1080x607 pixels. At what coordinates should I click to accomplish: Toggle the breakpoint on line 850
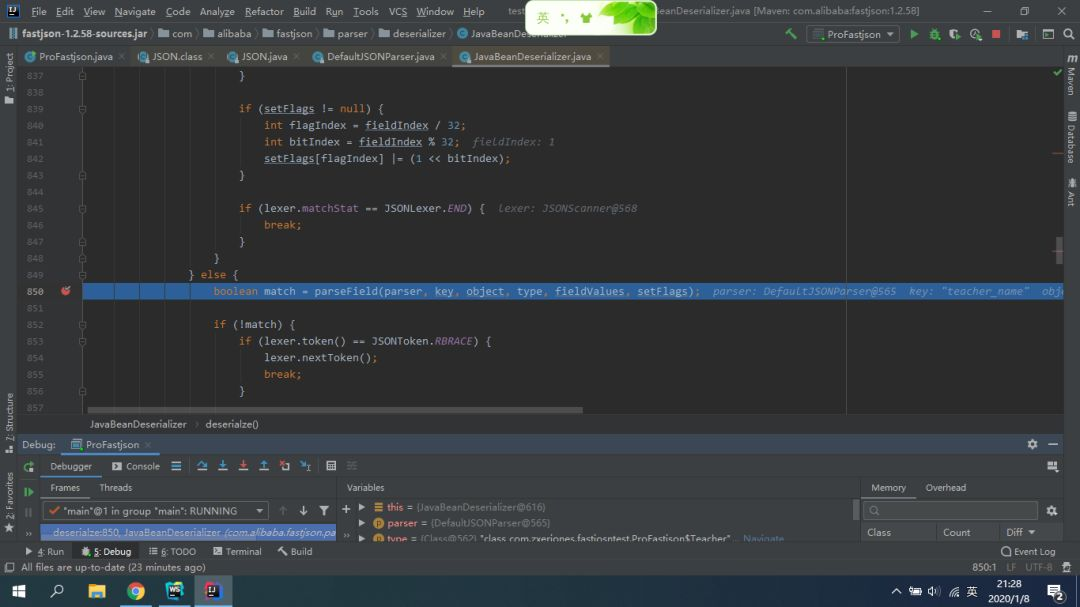(x=65, y=291)
